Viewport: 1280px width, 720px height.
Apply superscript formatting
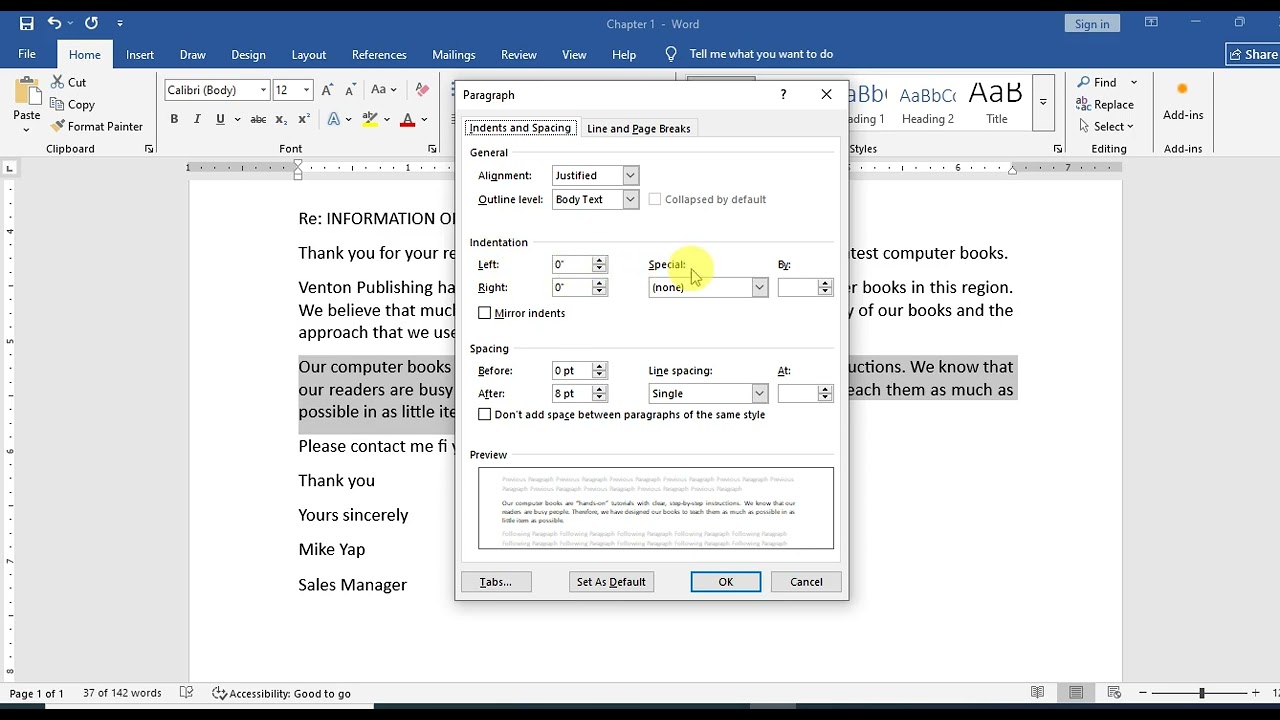[x=304, y=119]
